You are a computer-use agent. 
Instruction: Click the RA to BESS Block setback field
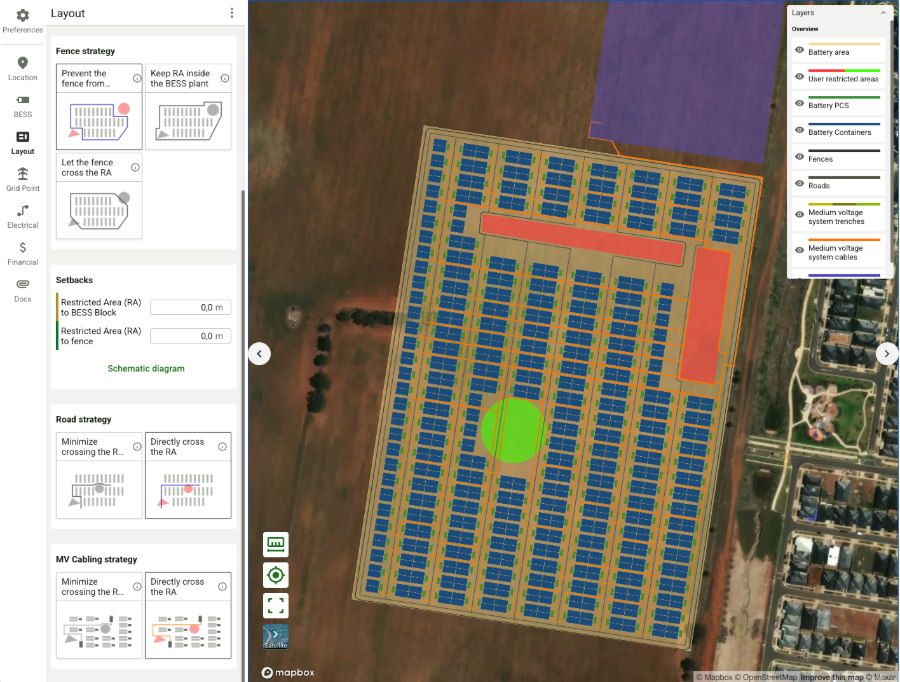[x=191, y=307]
